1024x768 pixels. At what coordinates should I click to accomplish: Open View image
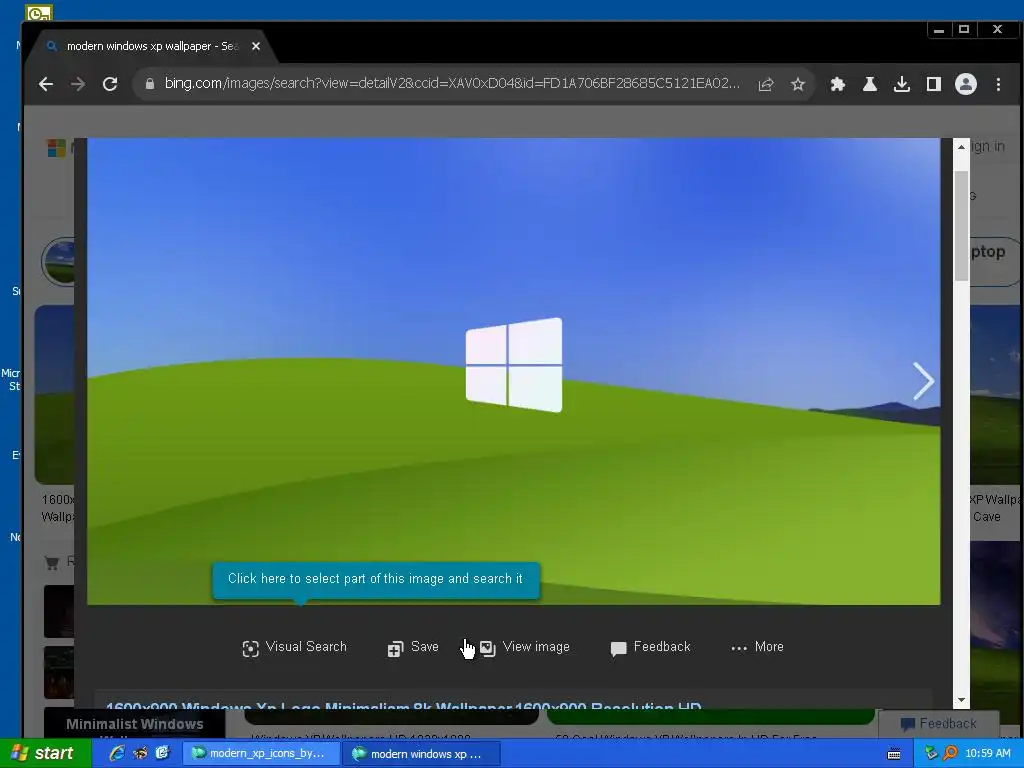tap(525, 647)
